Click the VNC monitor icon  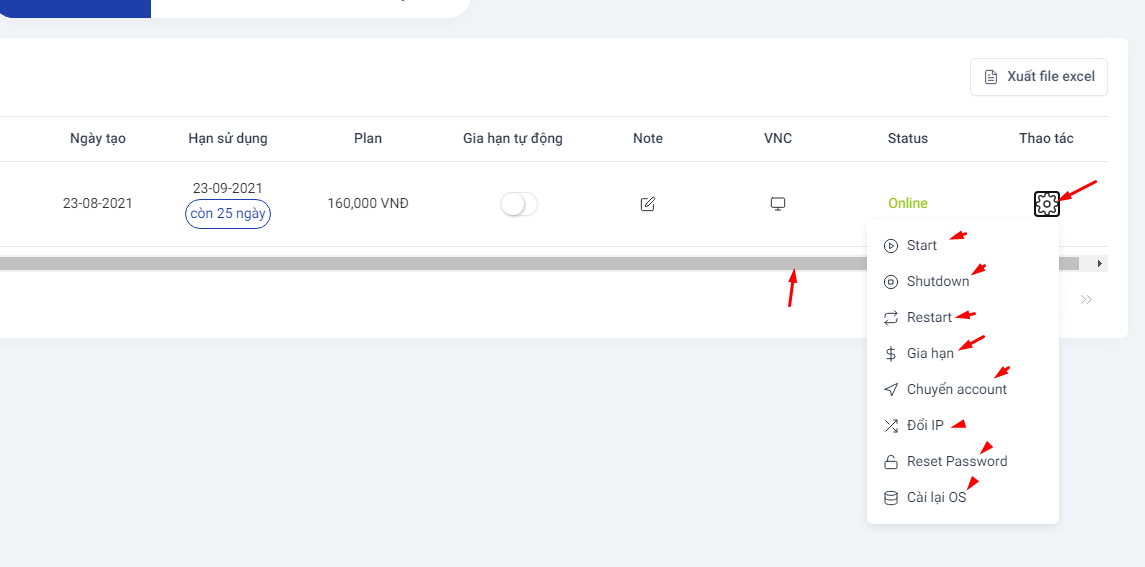pos(778,203)
